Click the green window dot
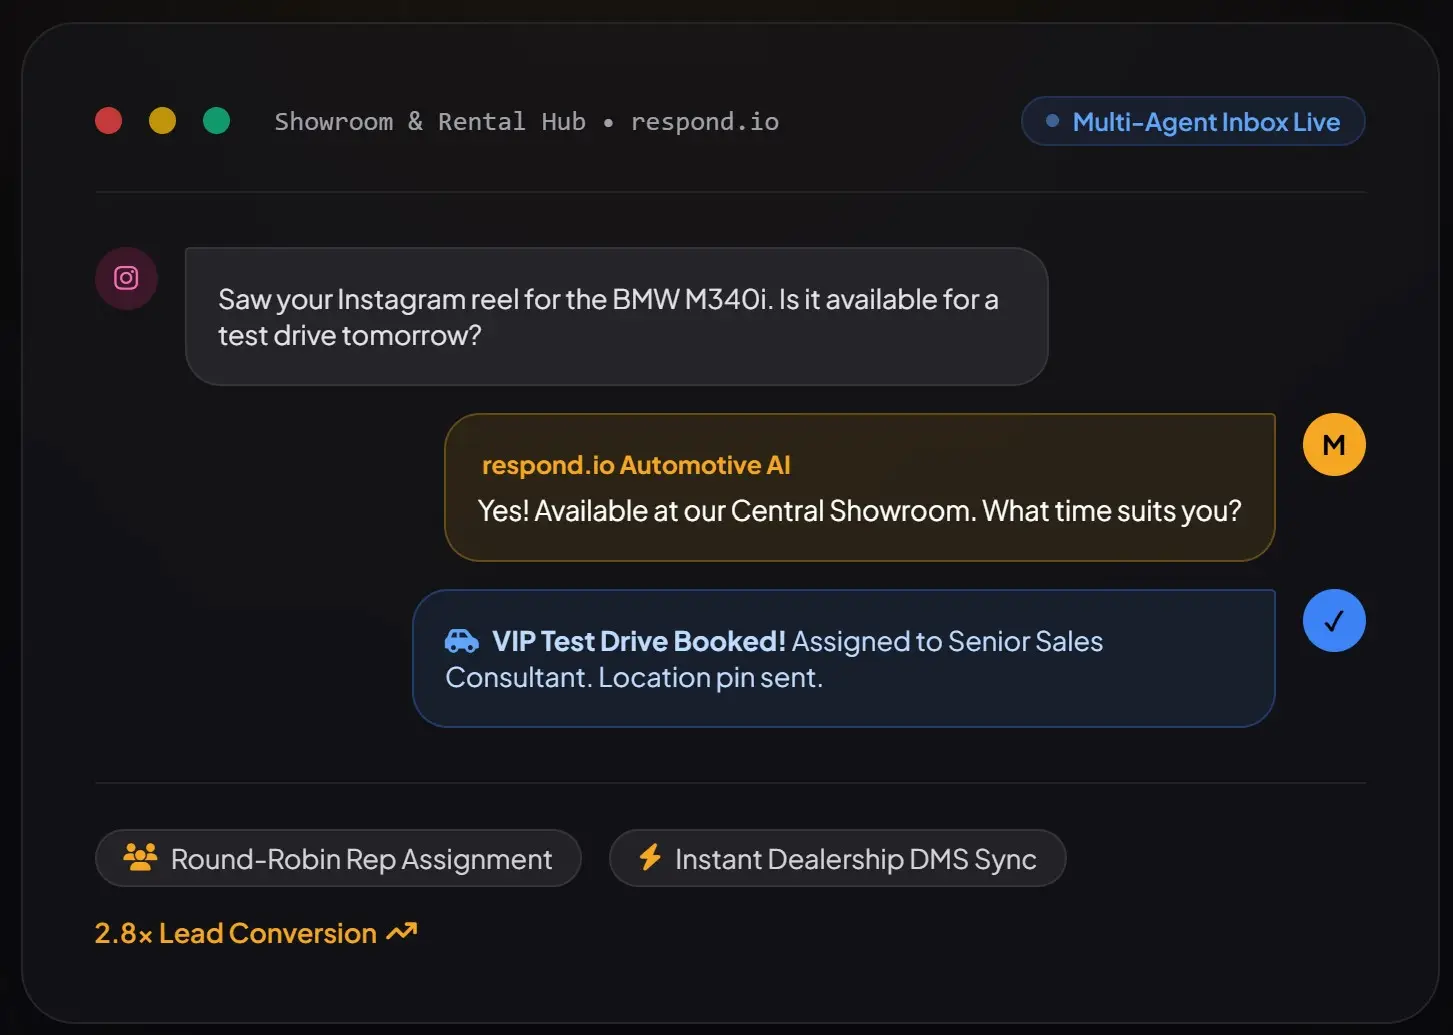1453x1035 pixels. 217,121
